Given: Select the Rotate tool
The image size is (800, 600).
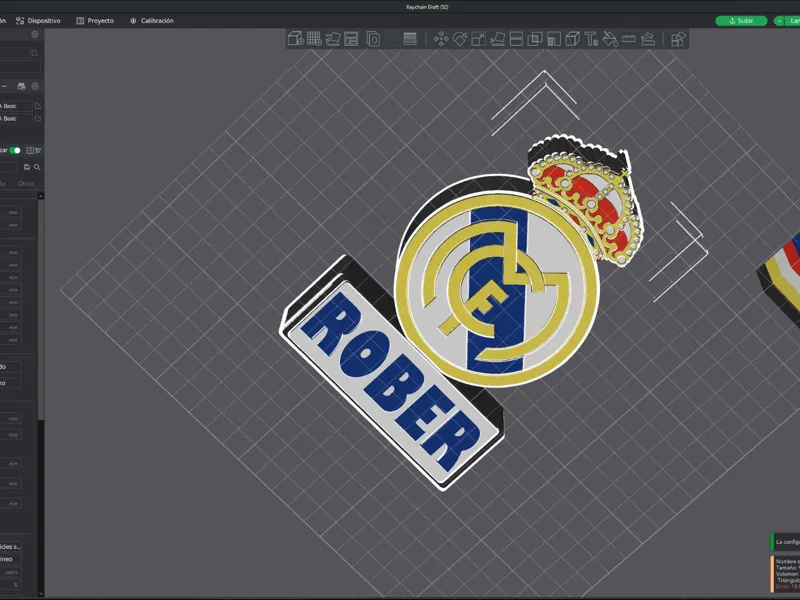Looking at the screenshot, I should point(460,39).
